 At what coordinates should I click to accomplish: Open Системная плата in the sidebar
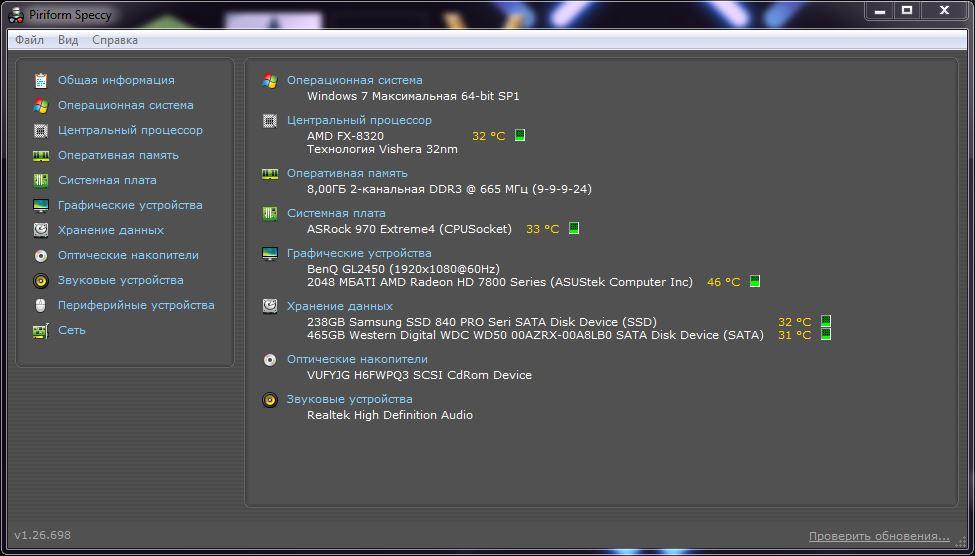pos(108,180)
